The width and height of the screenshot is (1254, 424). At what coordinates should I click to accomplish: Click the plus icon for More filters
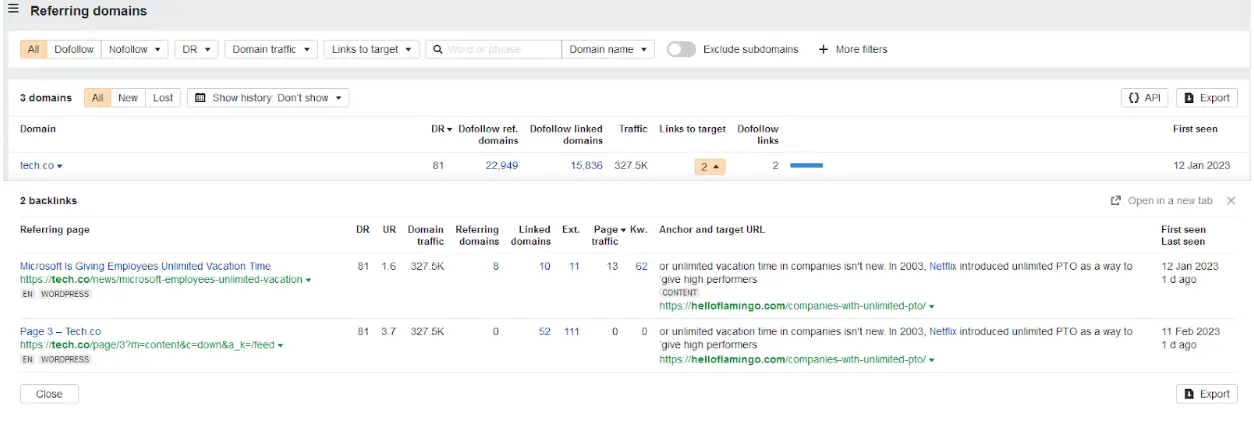pos(824,49)
